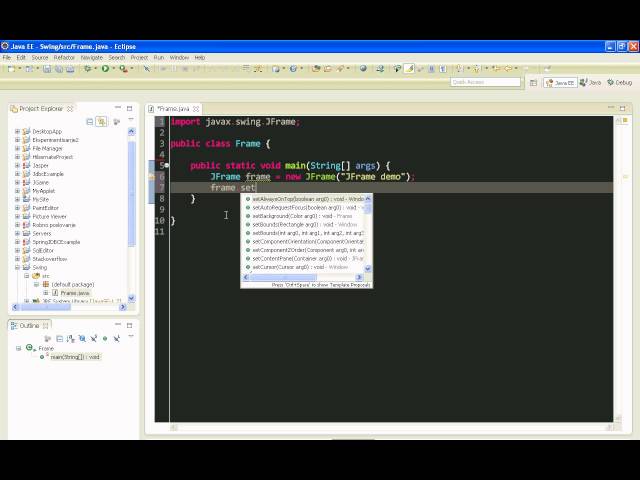This screenshot has height=480, width=640.
Task: Switch to the Java perspective
Action: (590, 83)
